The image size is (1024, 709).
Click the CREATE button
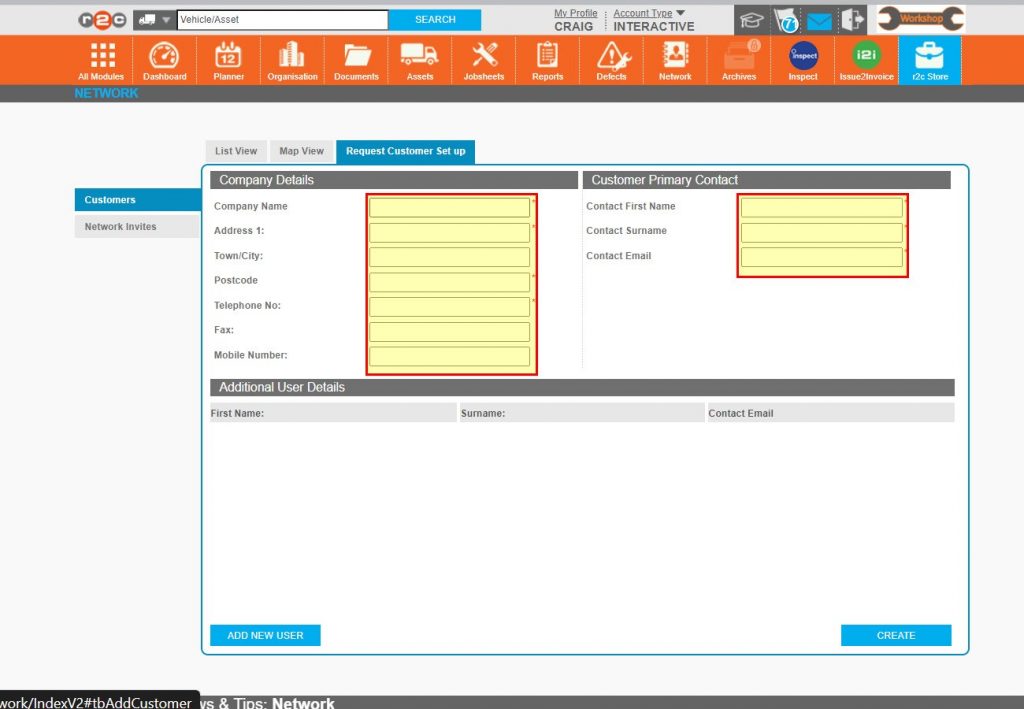(895, 635)
